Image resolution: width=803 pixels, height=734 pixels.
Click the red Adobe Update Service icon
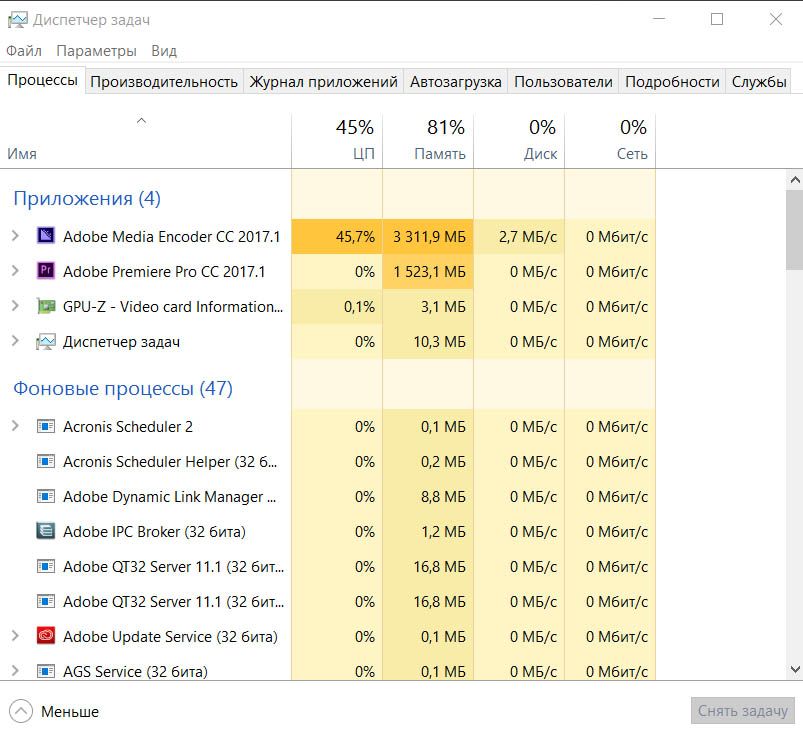[x=46, y=636]
